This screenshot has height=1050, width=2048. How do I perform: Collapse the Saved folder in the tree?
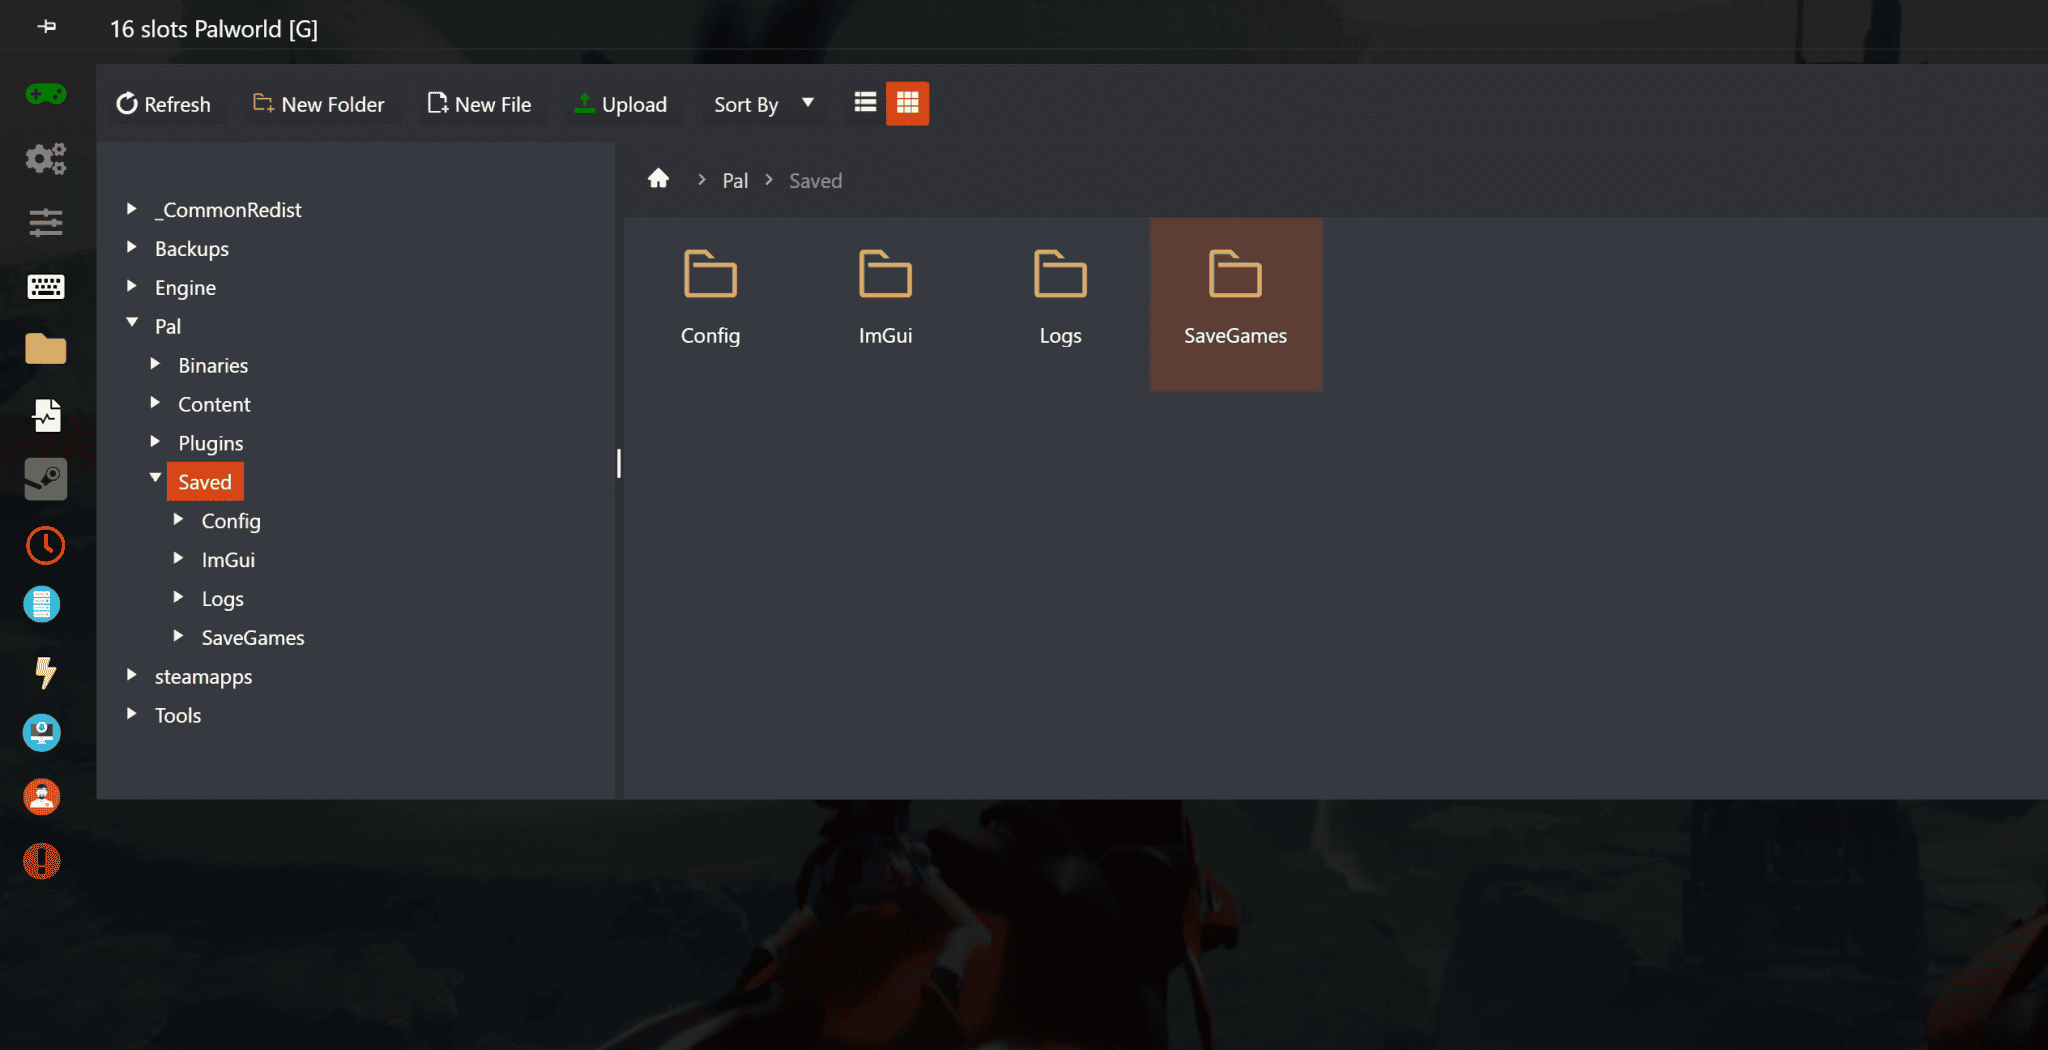click(155, 479)
